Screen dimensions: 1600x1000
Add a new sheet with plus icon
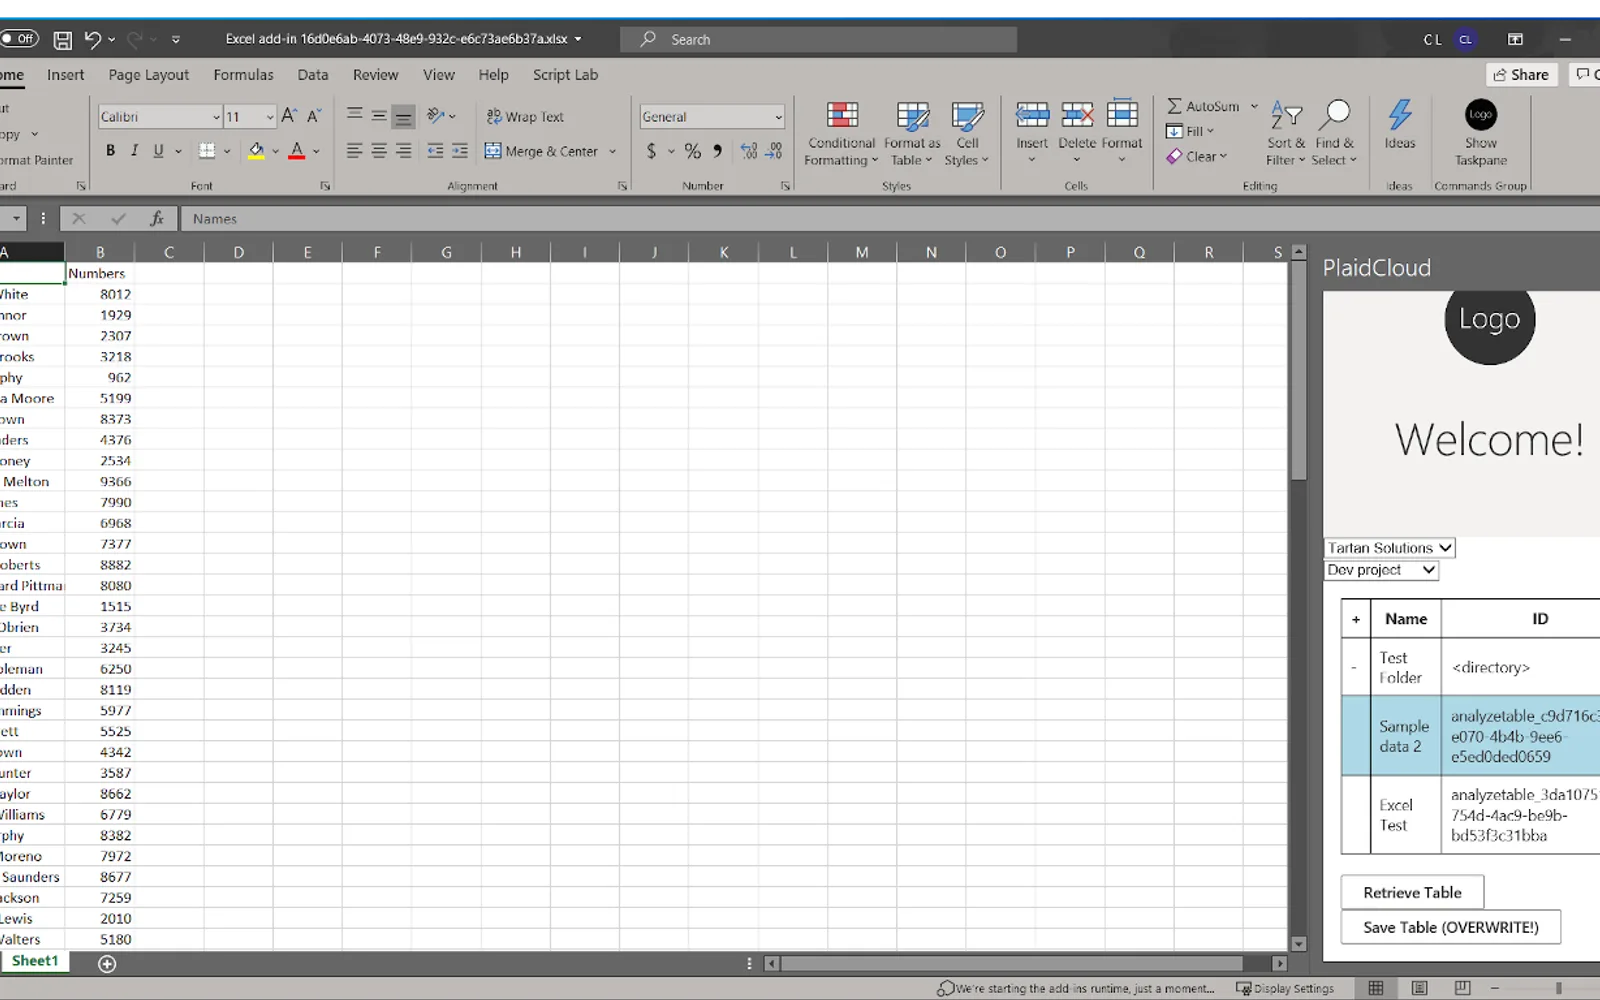click(107, 964)
